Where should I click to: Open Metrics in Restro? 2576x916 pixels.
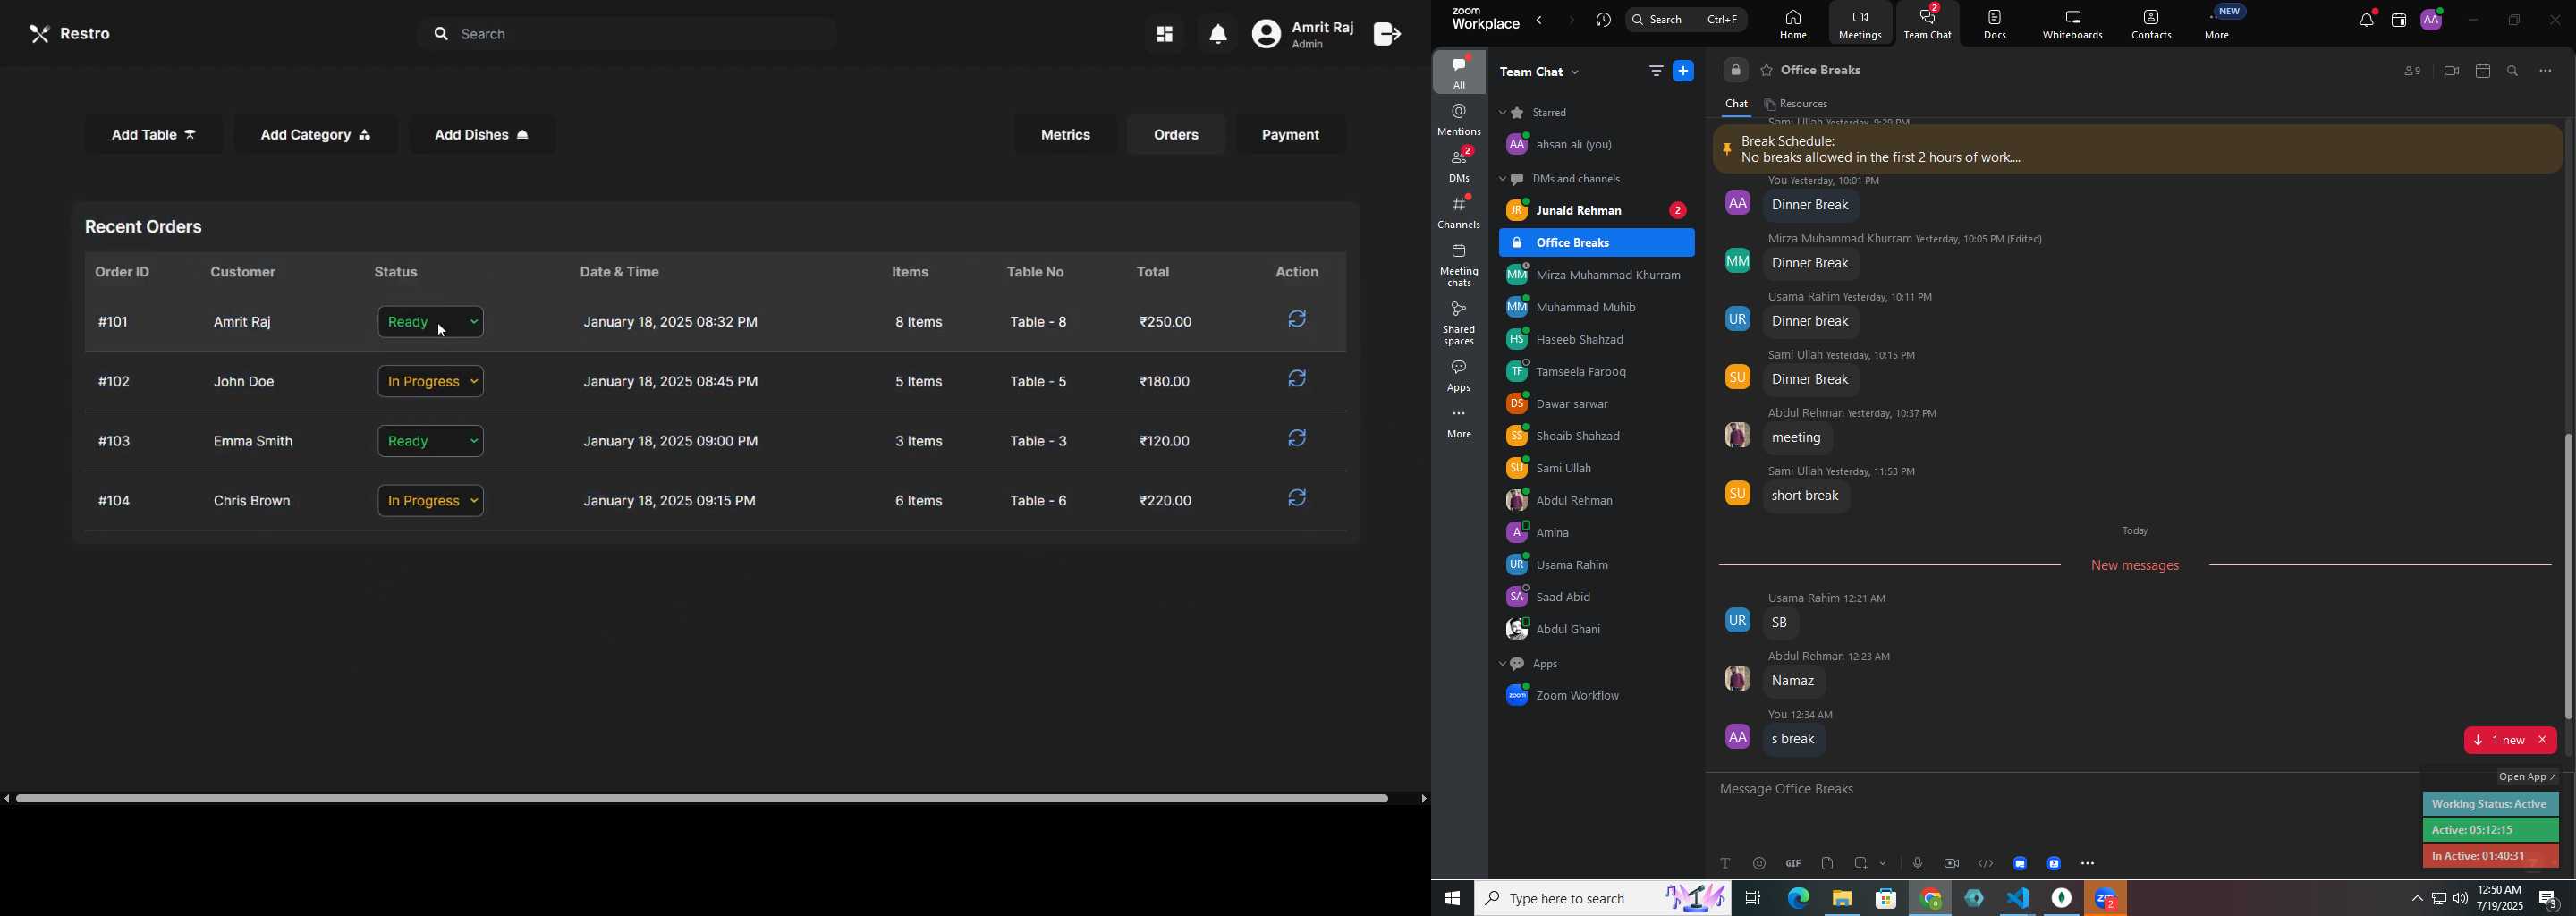(x=1065, y=135)
